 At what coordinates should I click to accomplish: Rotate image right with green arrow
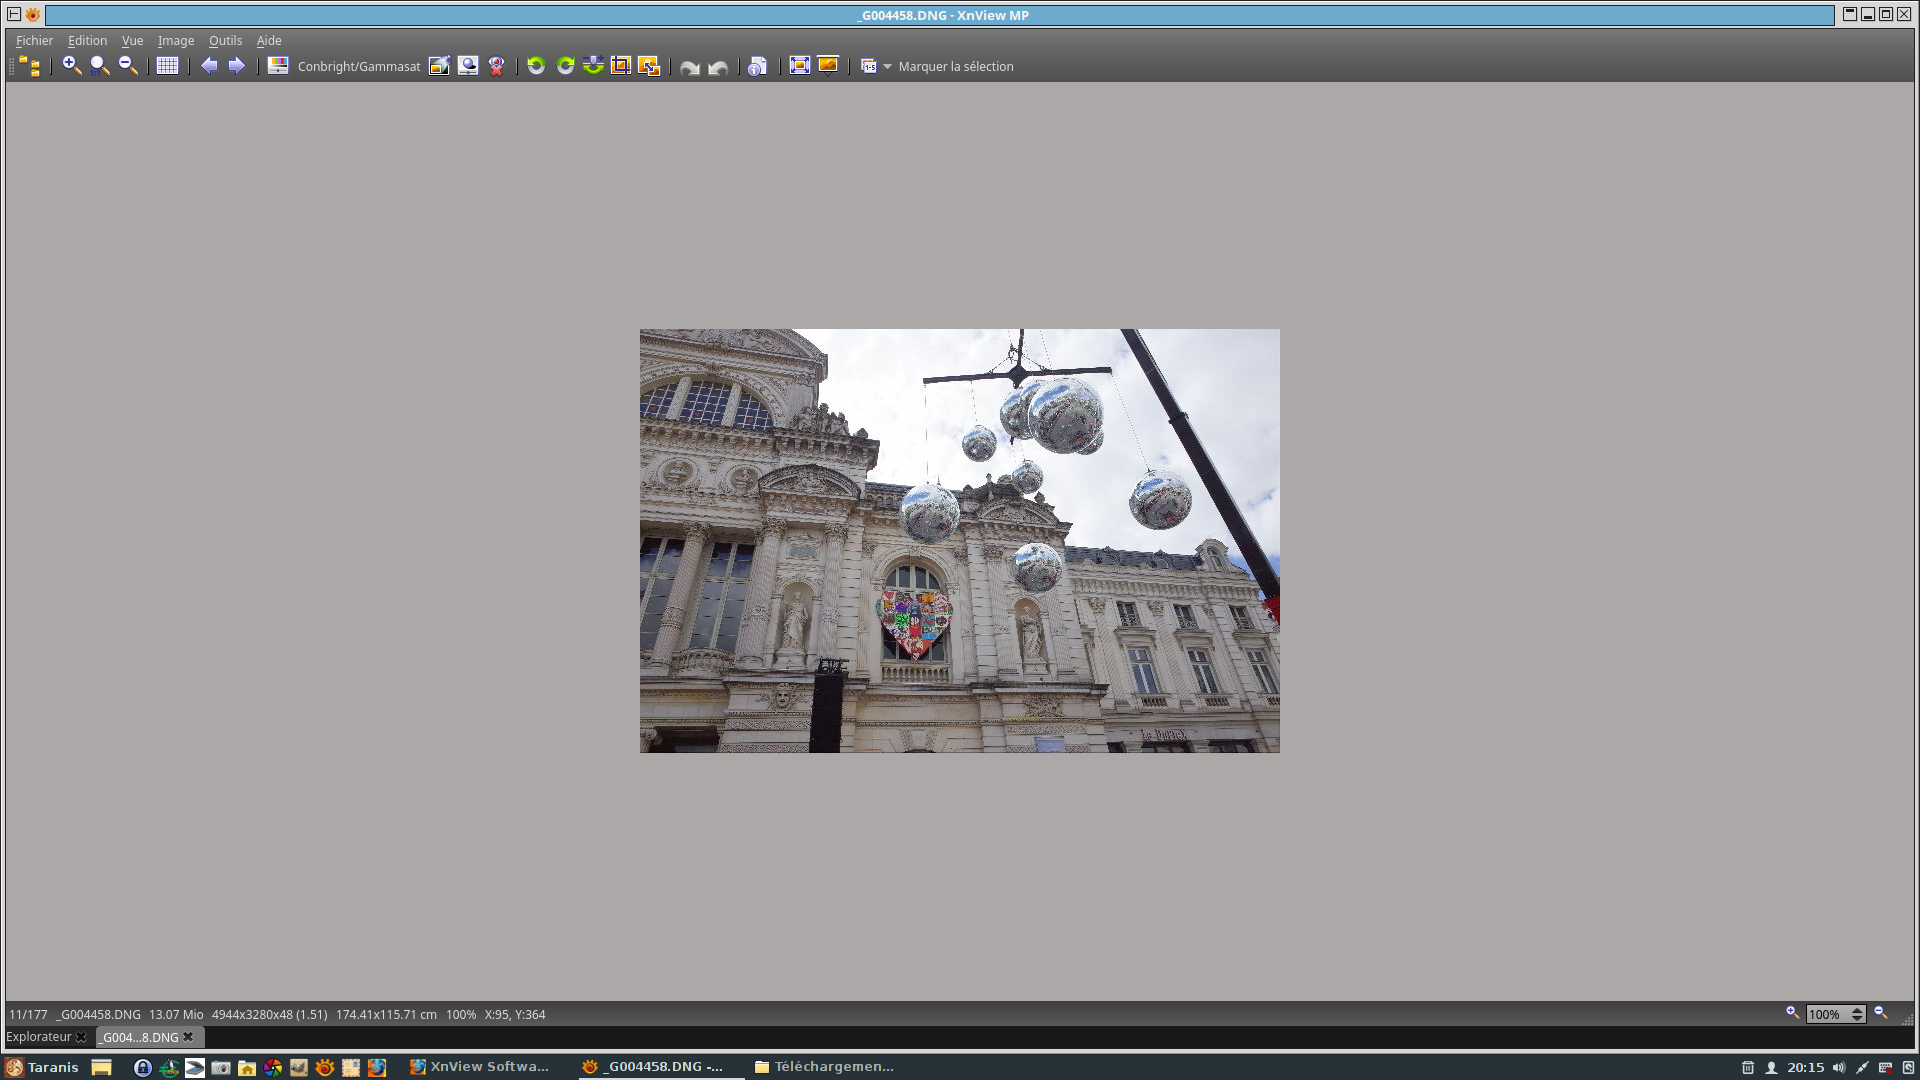point(565,66)
